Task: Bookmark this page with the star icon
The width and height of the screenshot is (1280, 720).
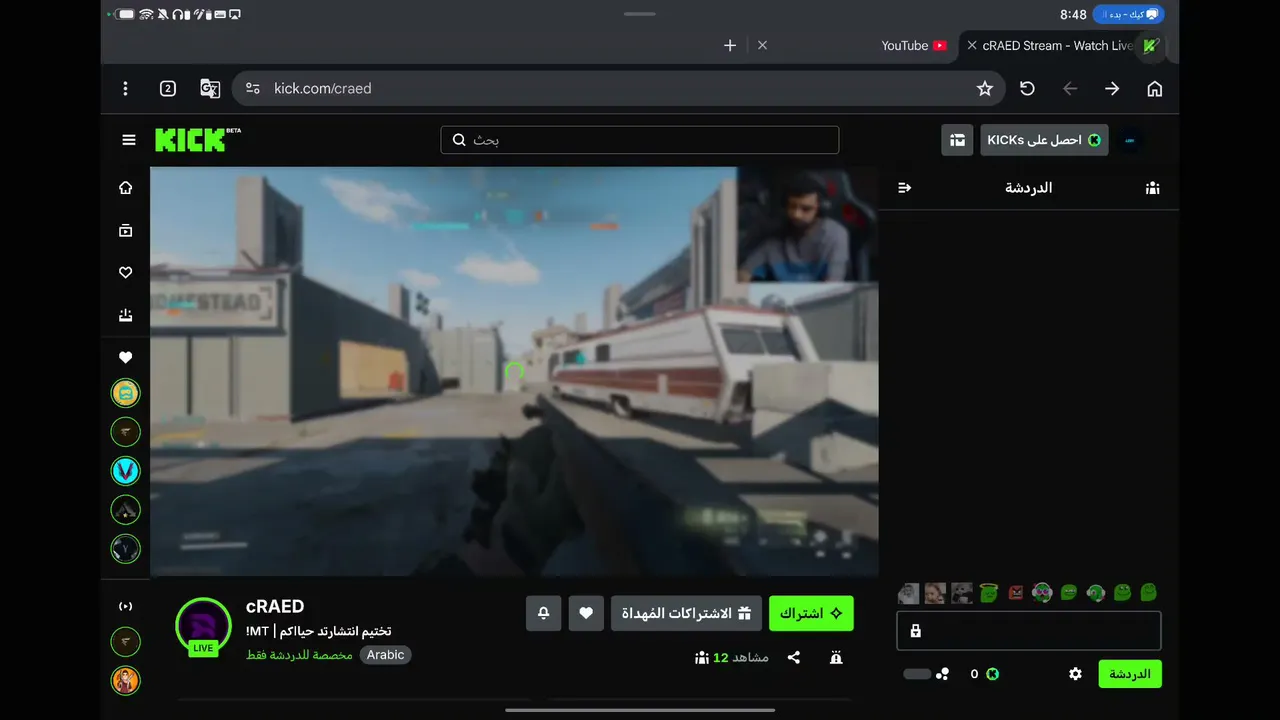Action: tap(985, 89)
